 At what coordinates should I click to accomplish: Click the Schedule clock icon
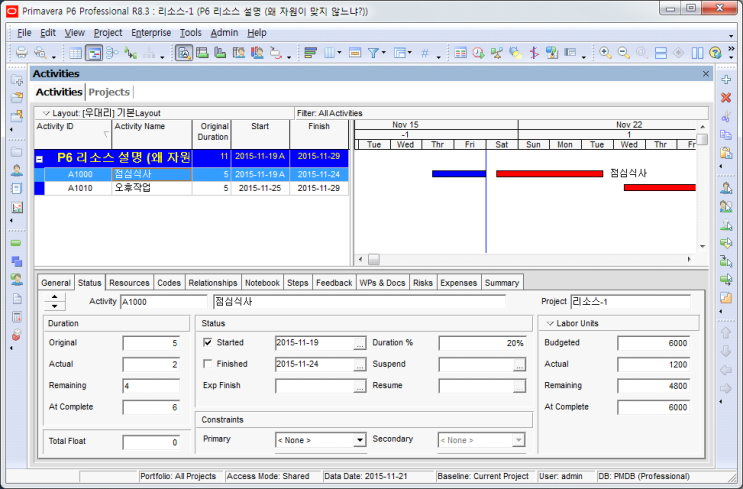point(478,53)
